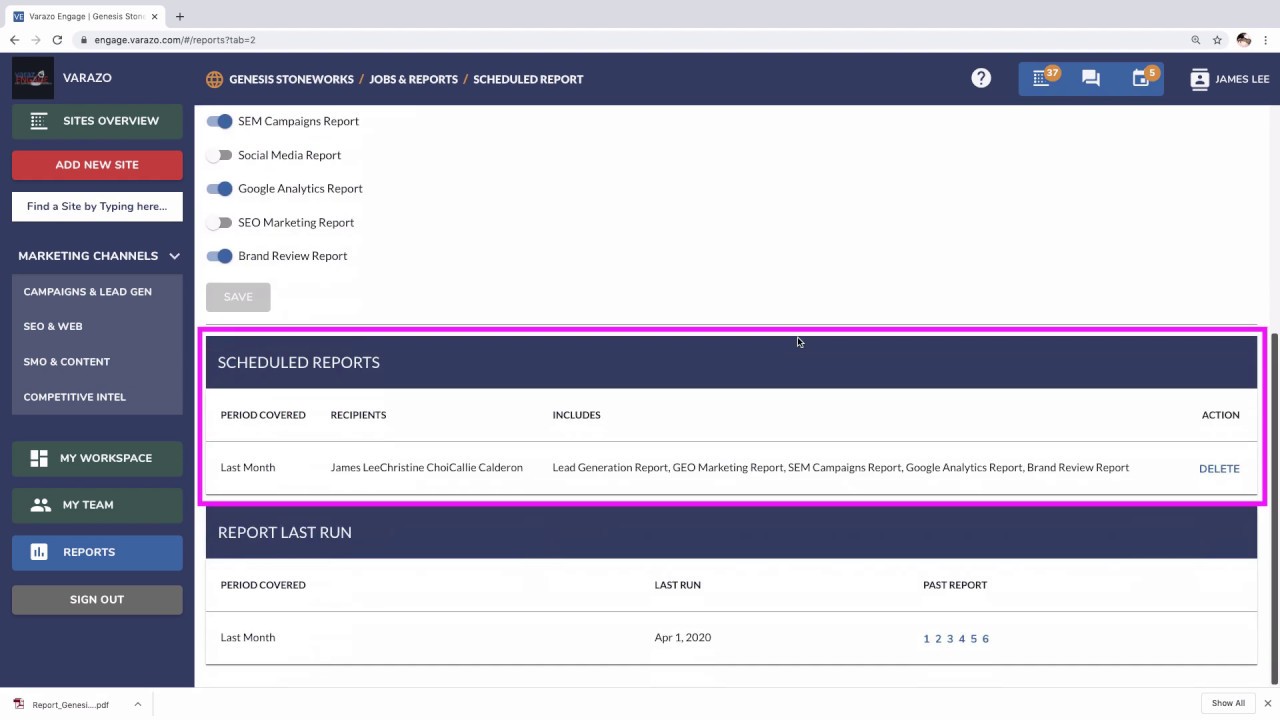Close the downloads bar

pos(1268,703)
